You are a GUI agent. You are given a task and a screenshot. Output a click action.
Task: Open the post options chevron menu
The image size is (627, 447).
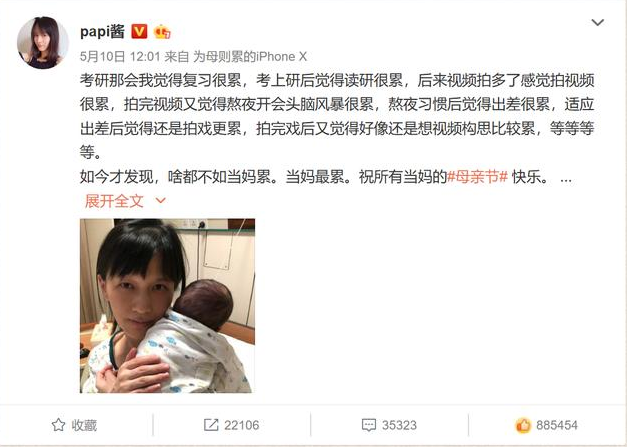coord(598,22)
